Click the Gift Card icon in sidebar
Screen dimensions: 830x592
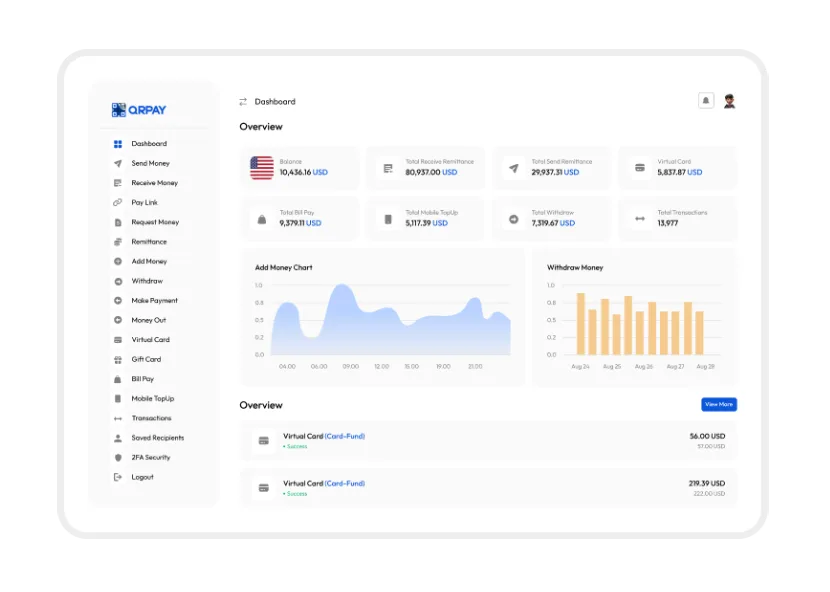coord(118,359)
